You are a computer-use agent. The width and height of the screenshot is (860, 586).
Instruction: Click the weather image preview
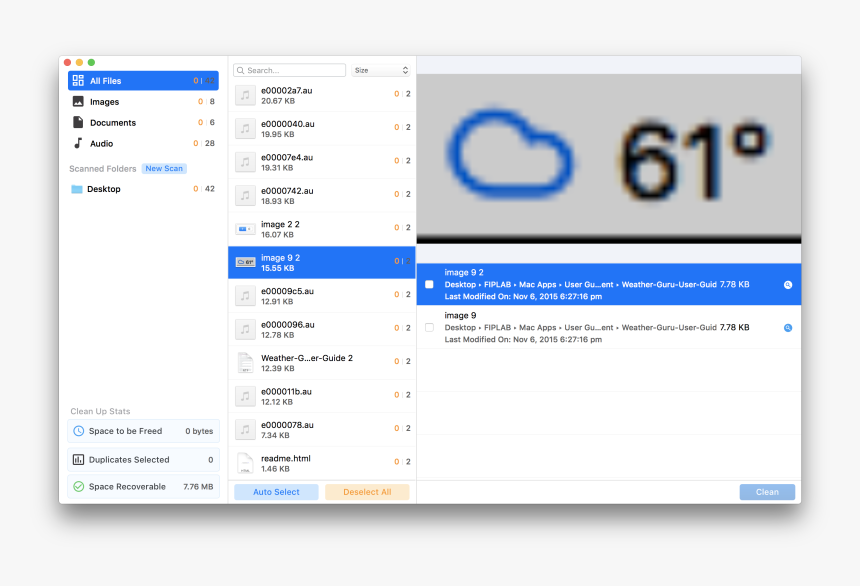[608, 157]
